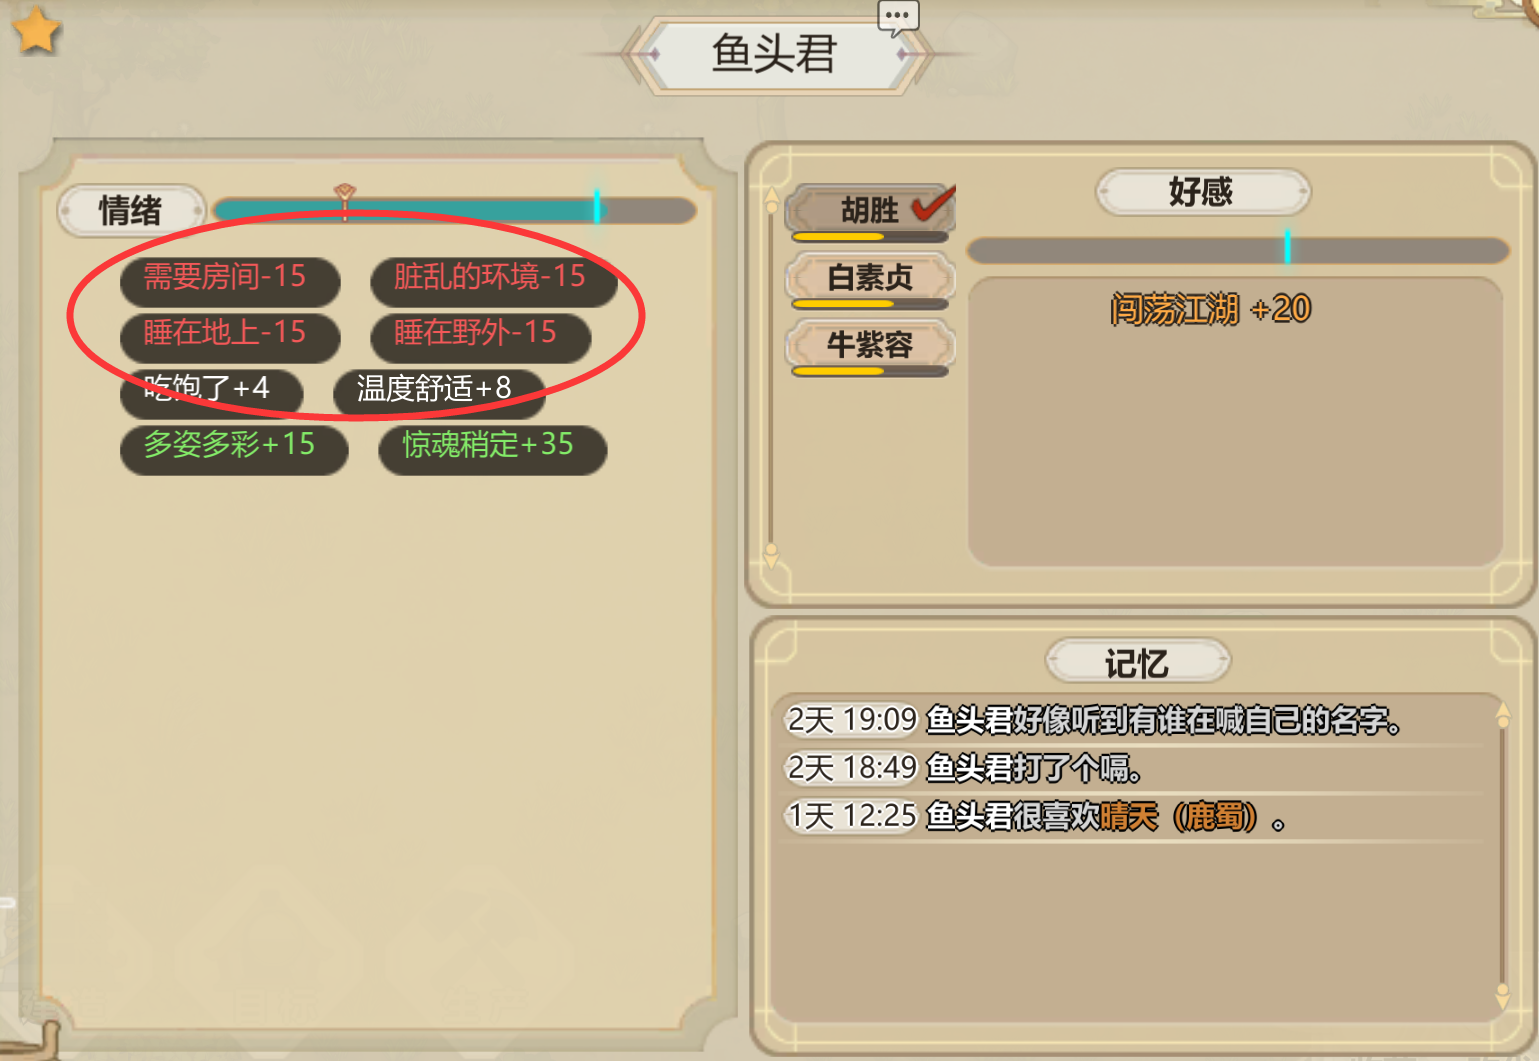Click the 好感 affection label
The image size is (1539, 1061).
pos(1202,191)
